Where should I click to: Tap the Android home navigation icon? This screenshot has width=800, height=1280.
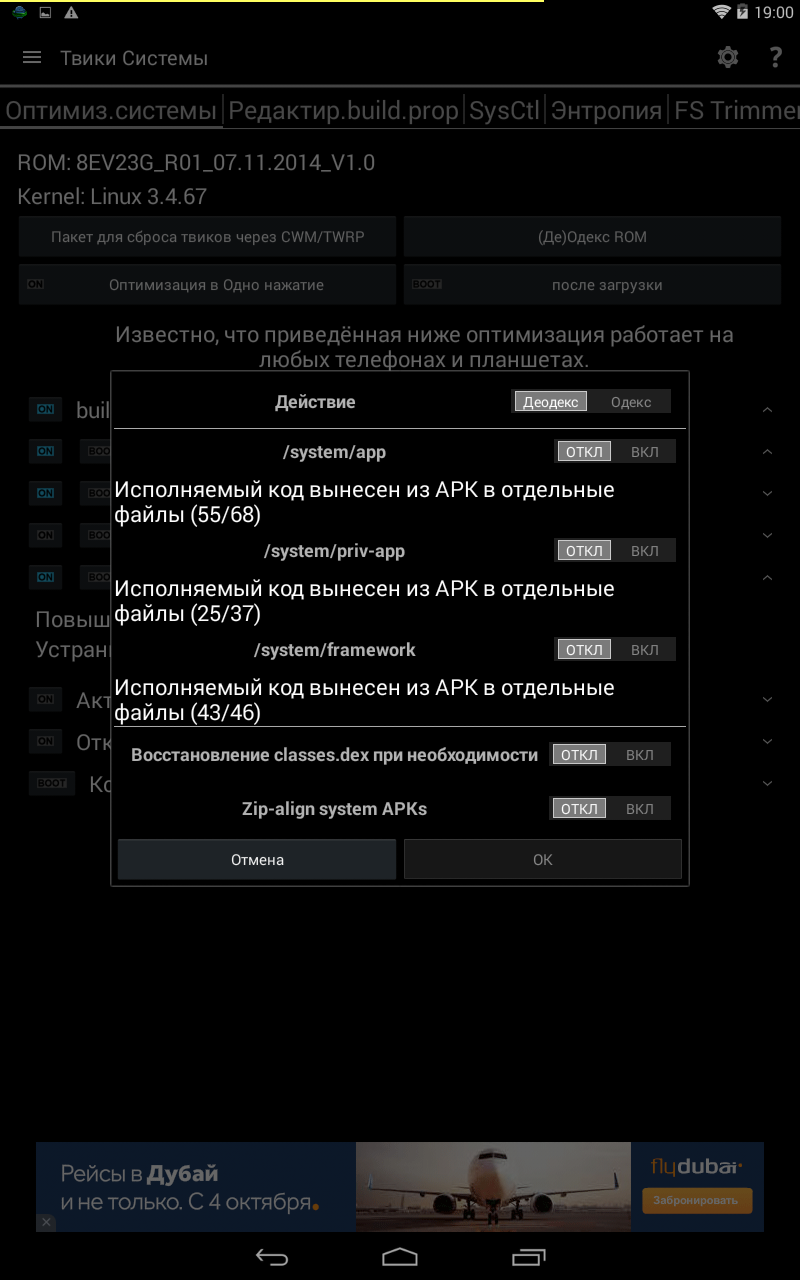click(x=400, y=1257)
